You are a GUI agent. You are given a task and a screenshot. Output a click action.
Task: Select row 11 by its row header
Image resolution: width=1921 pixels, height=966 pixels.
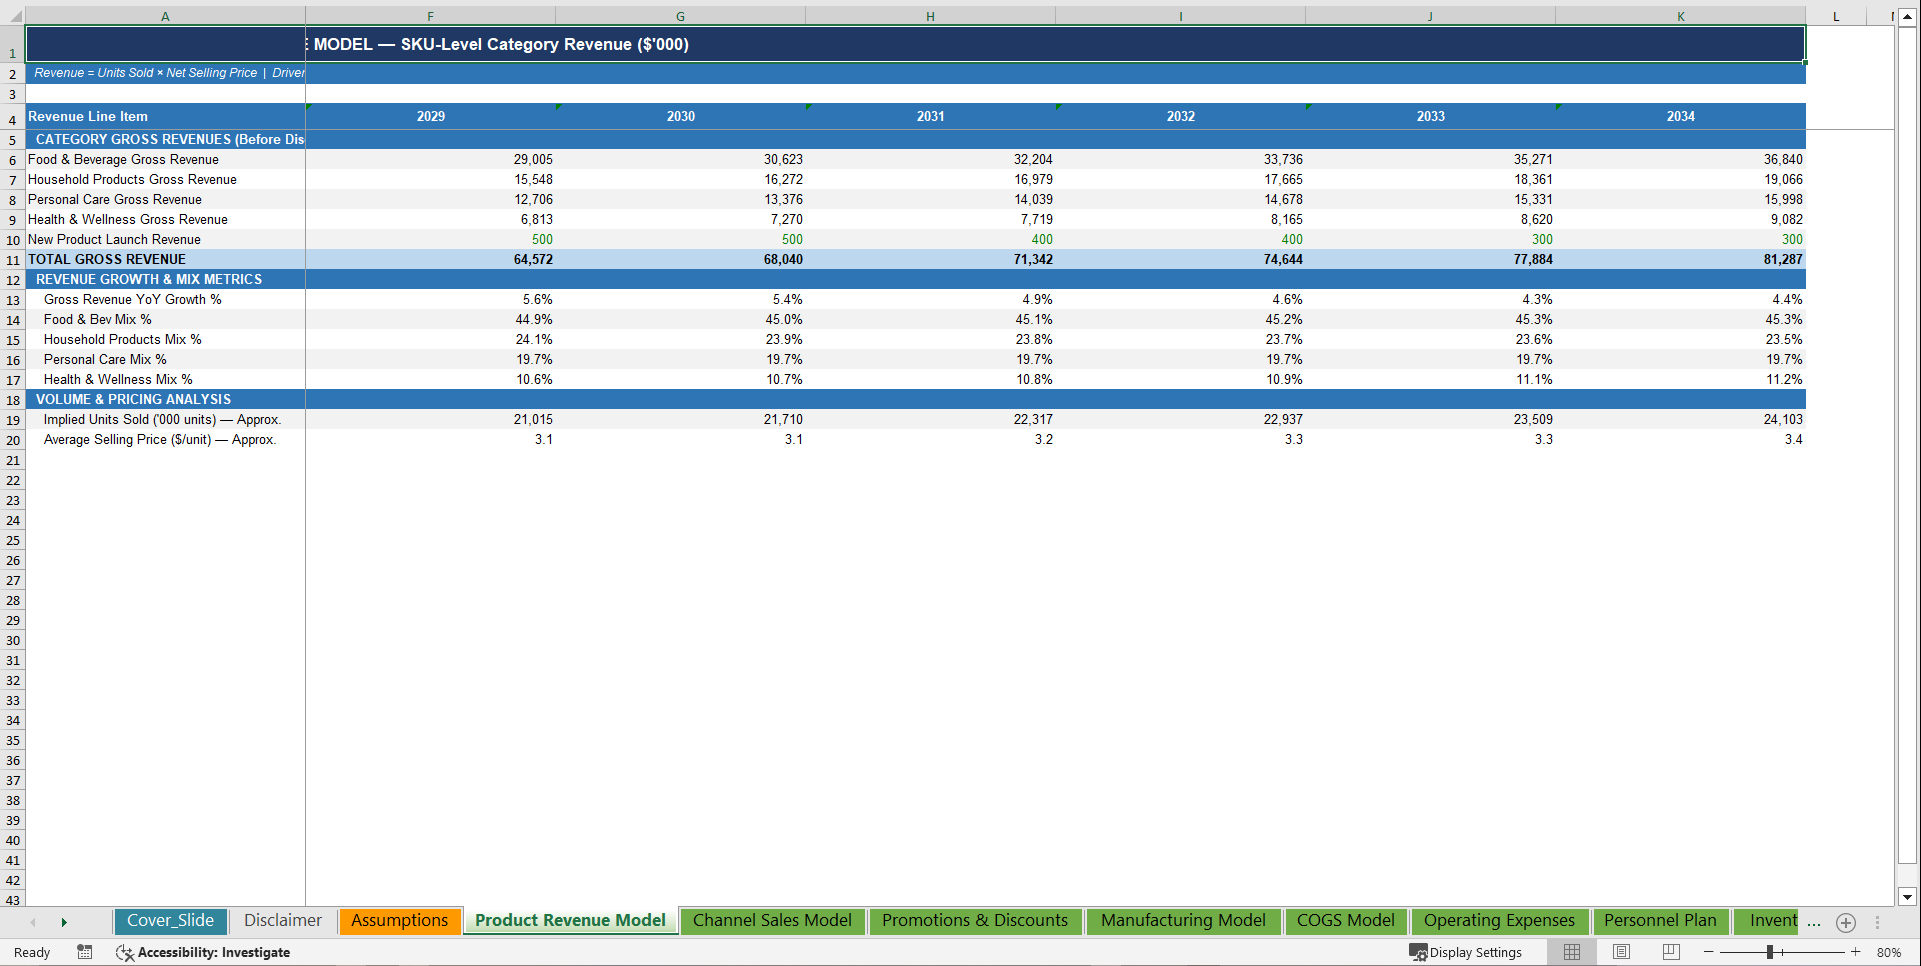13,259
